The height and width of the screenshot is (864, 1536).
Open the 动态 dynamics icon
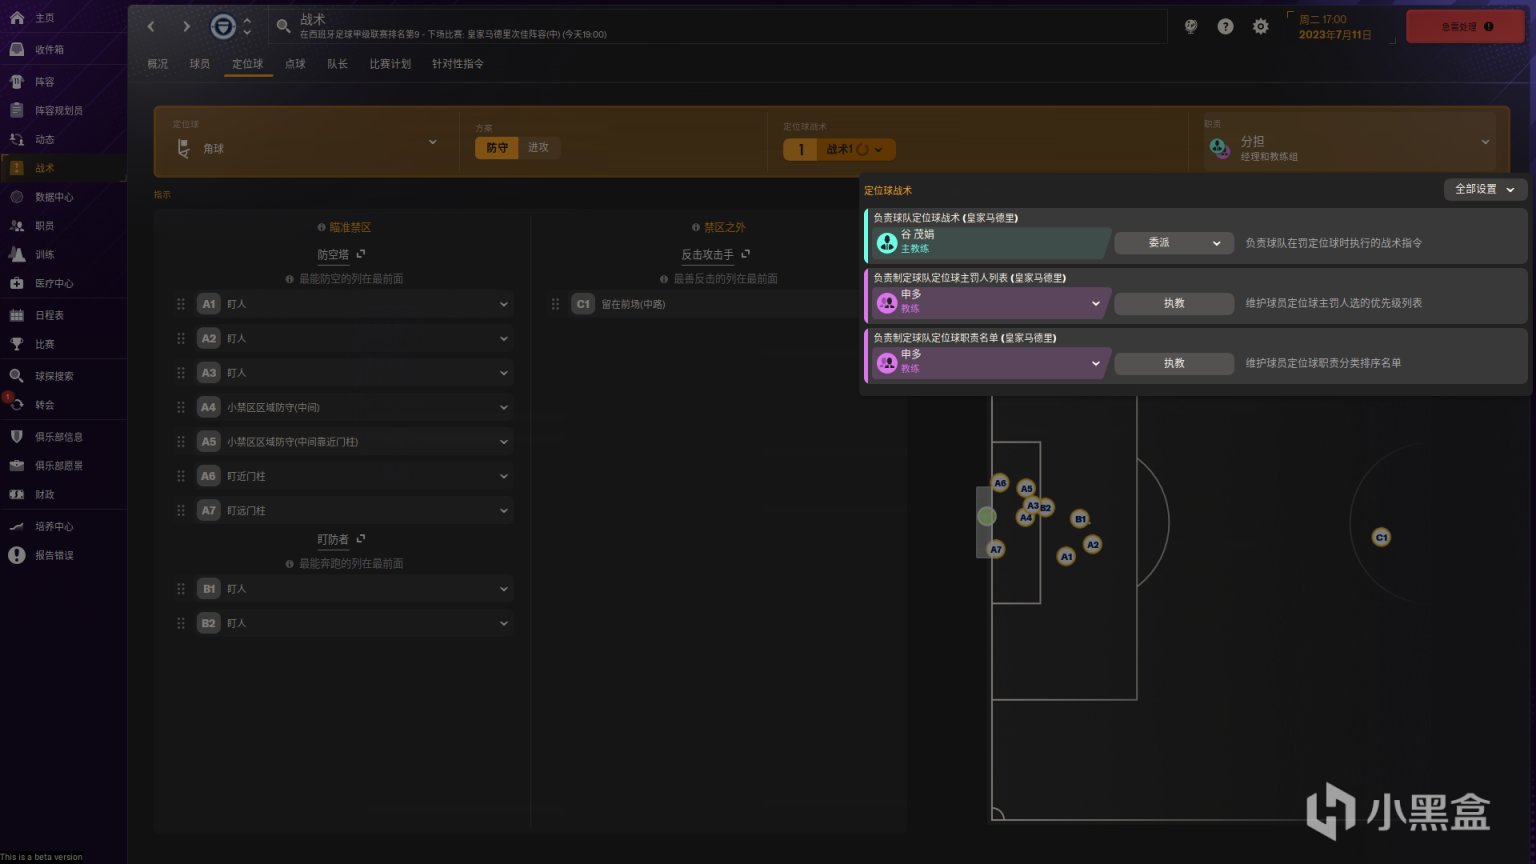click(x=17, y=139)
